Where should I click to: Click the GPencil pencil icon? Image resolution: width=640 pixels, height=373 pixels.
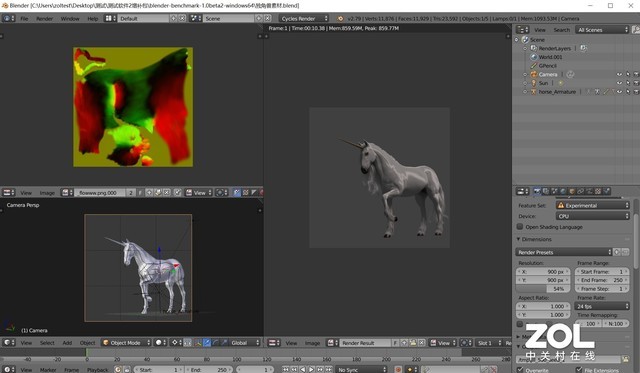point(533,65)
